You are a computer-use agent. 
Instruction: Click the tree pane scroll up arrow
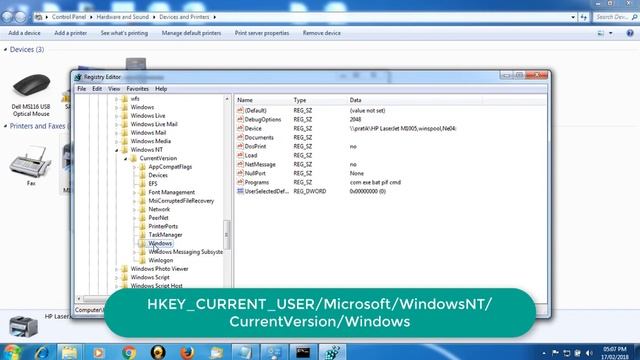(x=227, y=99)
